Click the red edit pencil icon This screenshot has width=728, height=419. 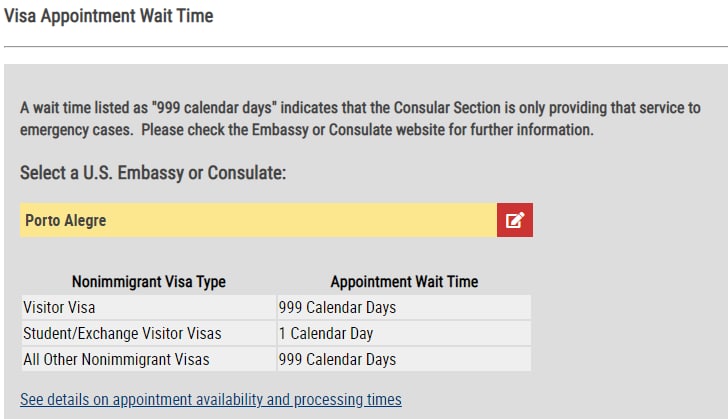tap(514, 220)
